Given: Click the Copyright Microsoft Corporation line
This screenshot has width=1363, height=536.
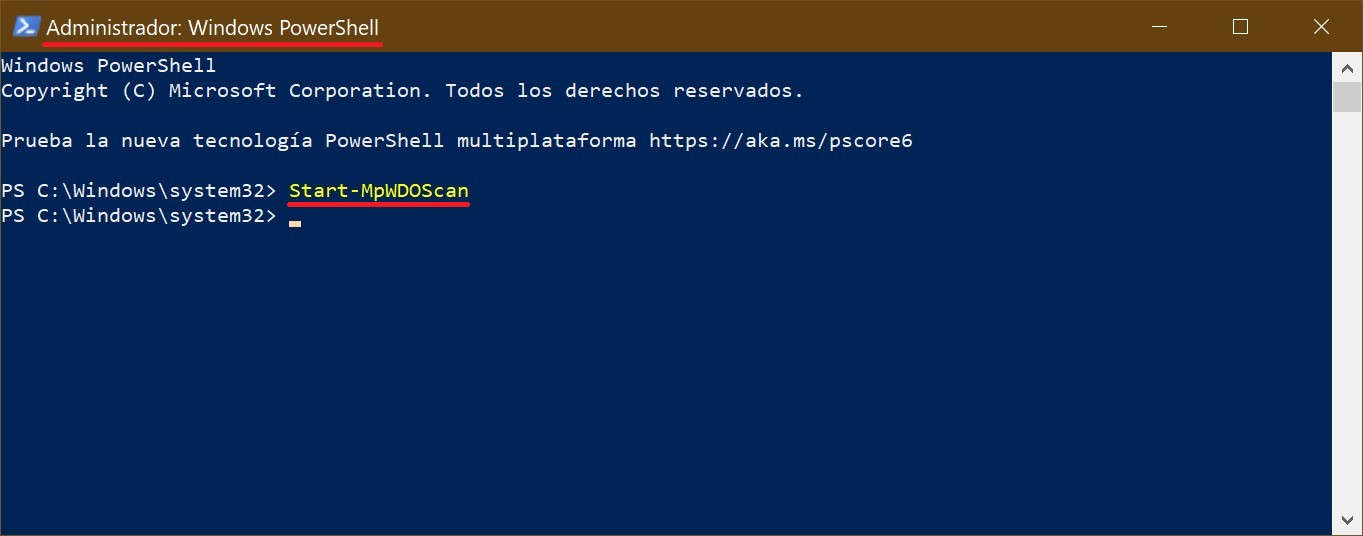Looking at the screenshot, I should 402,90.
